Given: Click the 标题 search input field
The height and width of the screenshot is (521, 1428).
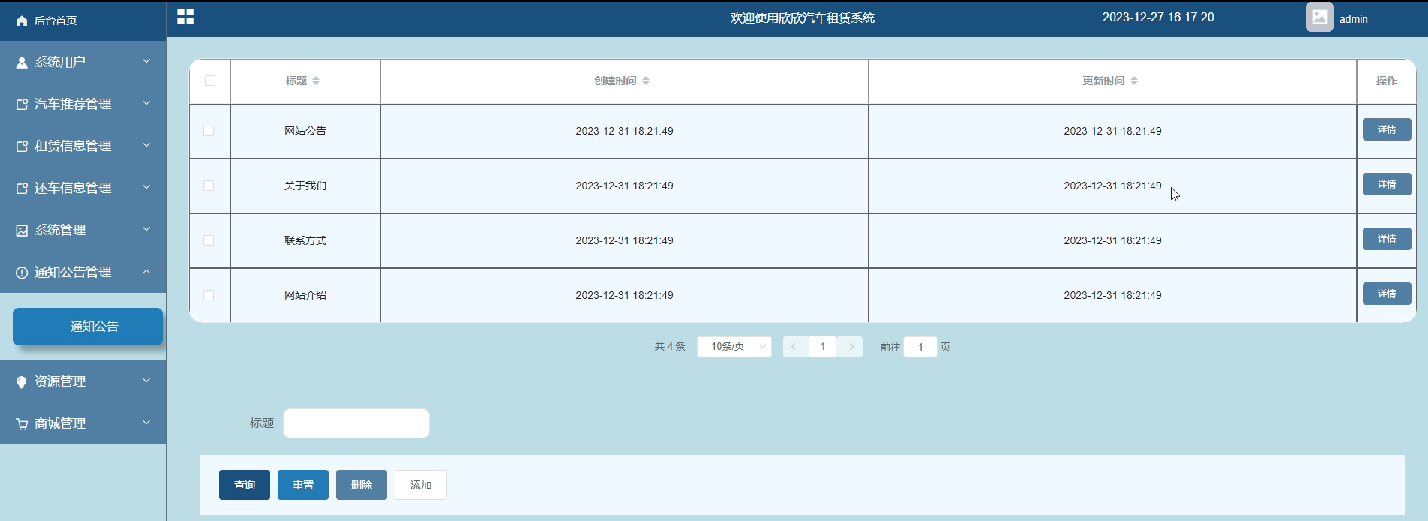Looking at the screenshot, I should coord(356,423).
